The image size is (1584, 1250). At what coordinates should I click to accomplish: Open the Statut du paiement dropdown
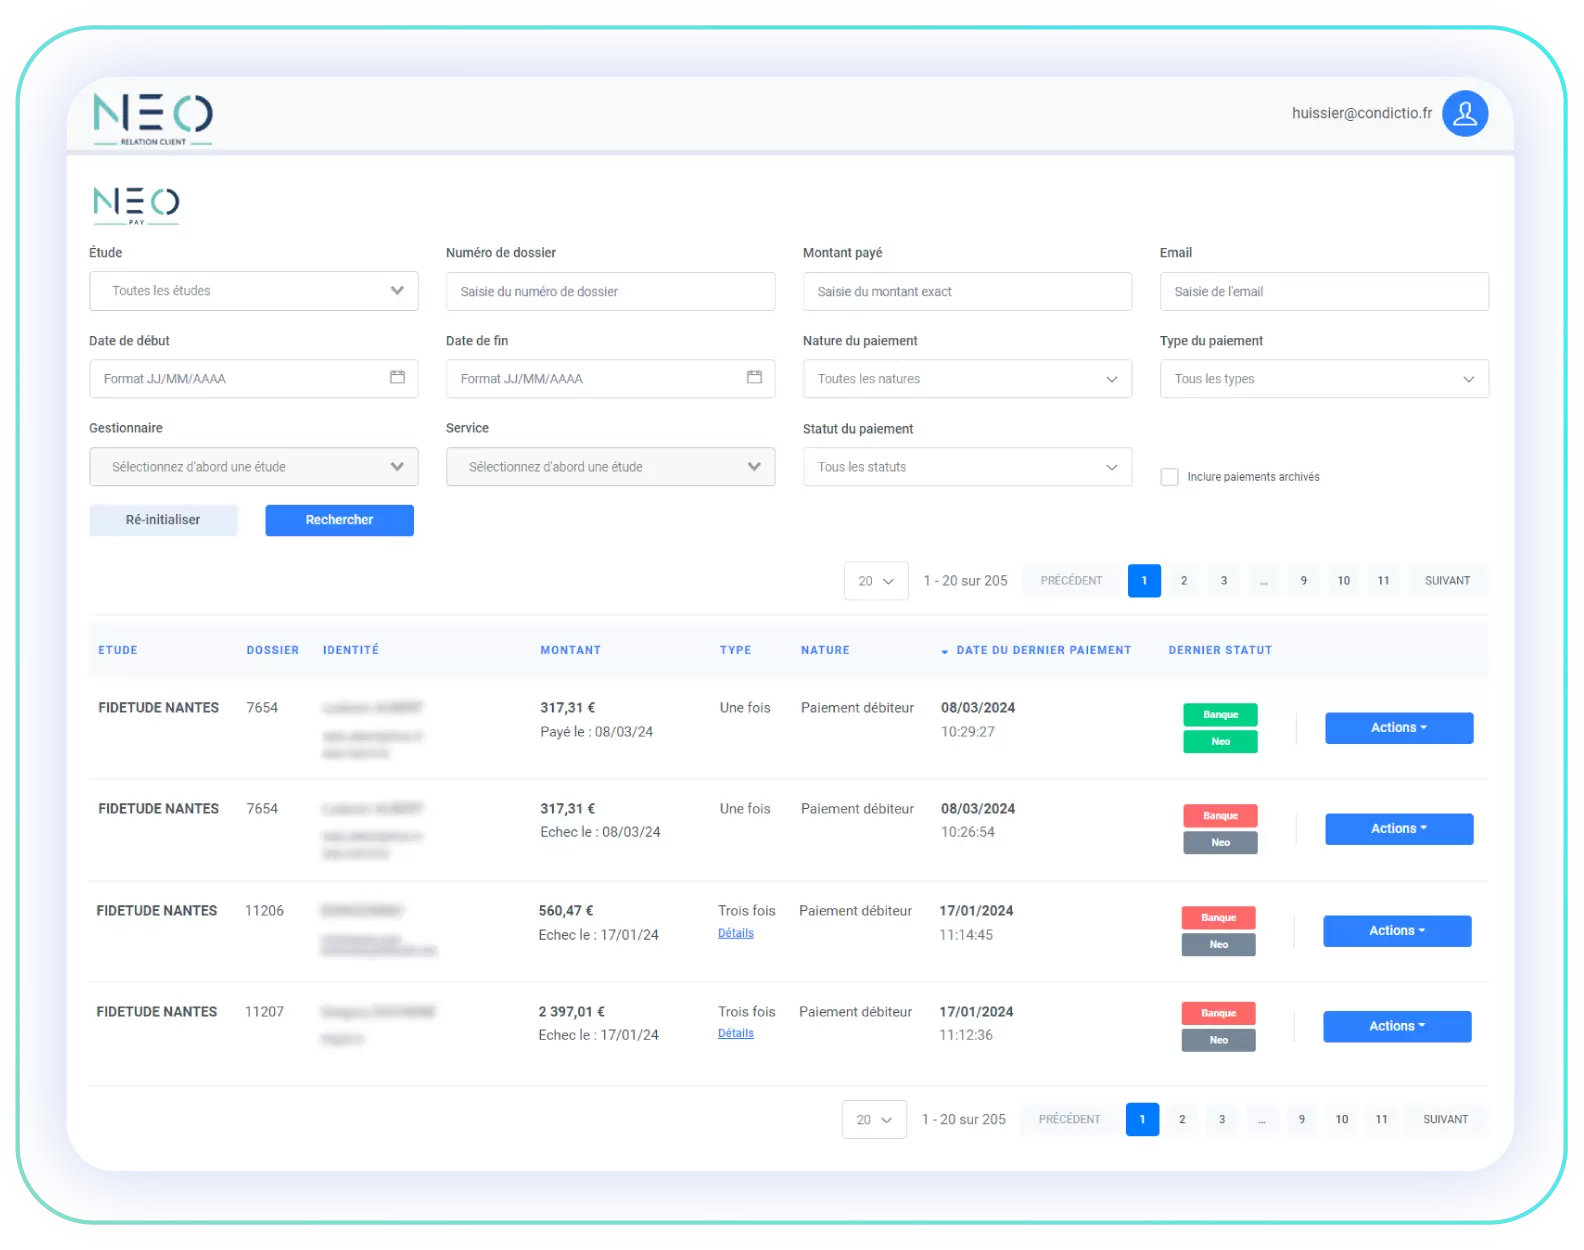(966, 467)
